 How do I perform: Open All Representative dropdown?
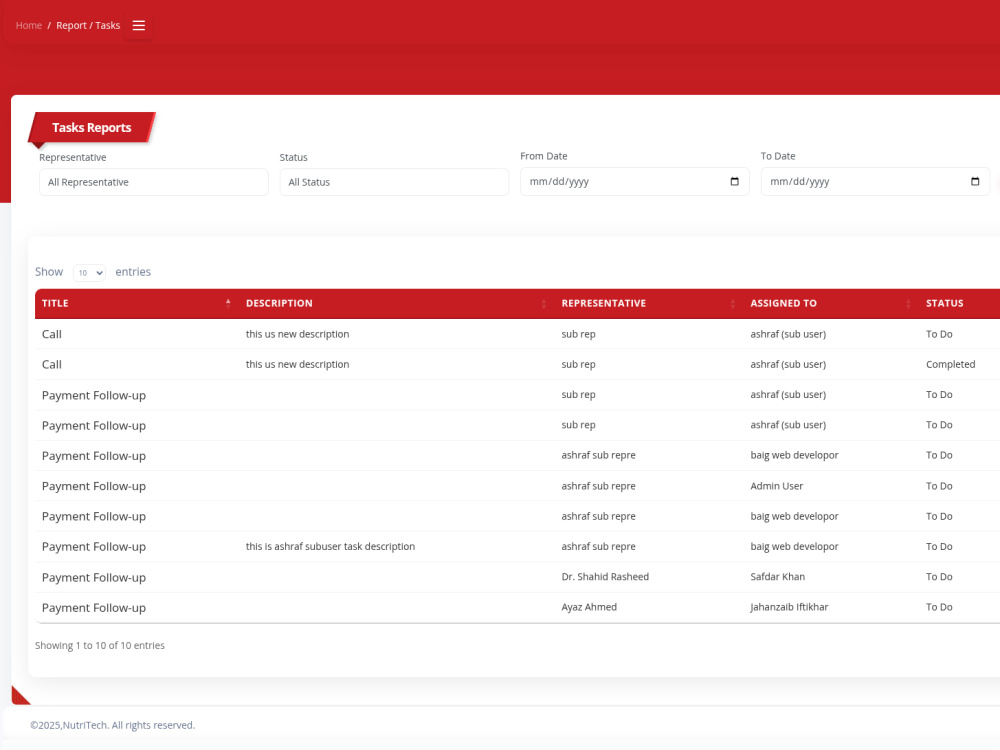point(154,182)
